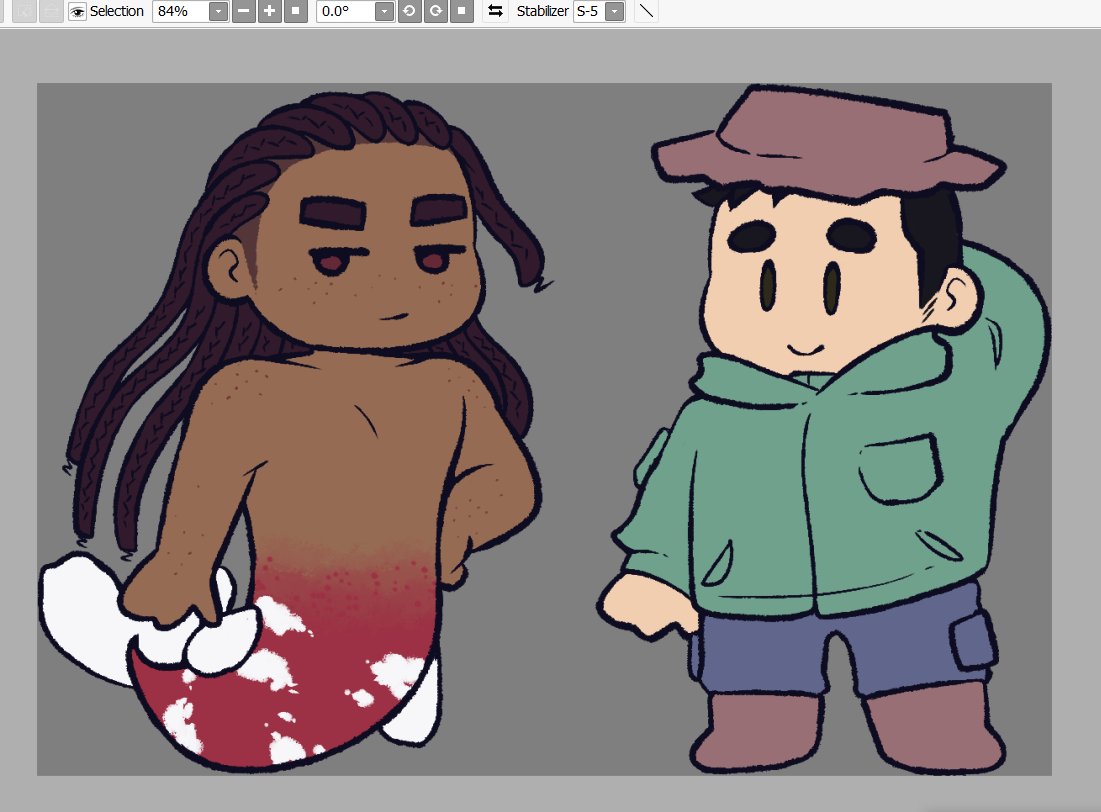1101x812 pixels.
Task: Flip the canvas view horizontally
Action: (x=495, y=11)
